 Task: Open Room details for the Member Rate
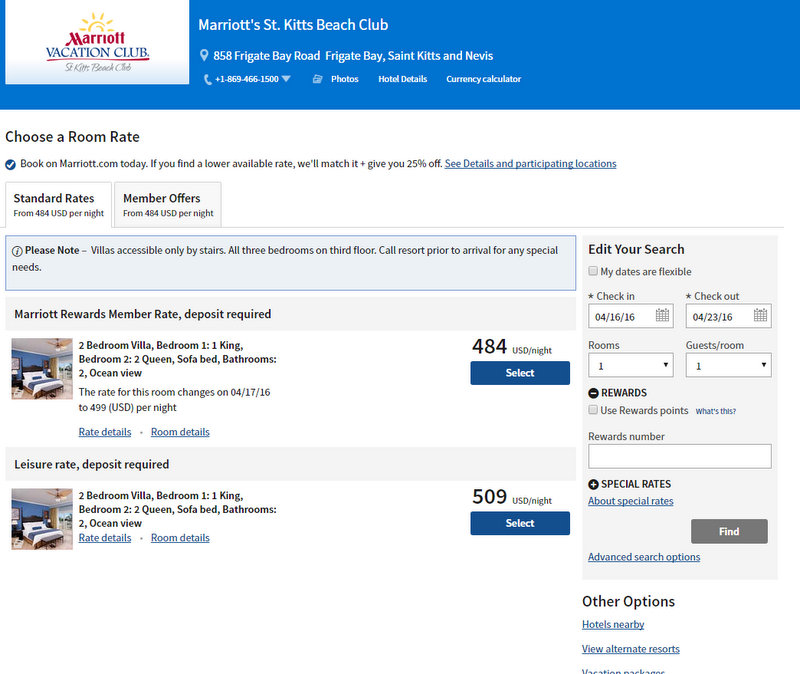click(x=180, y=432)
